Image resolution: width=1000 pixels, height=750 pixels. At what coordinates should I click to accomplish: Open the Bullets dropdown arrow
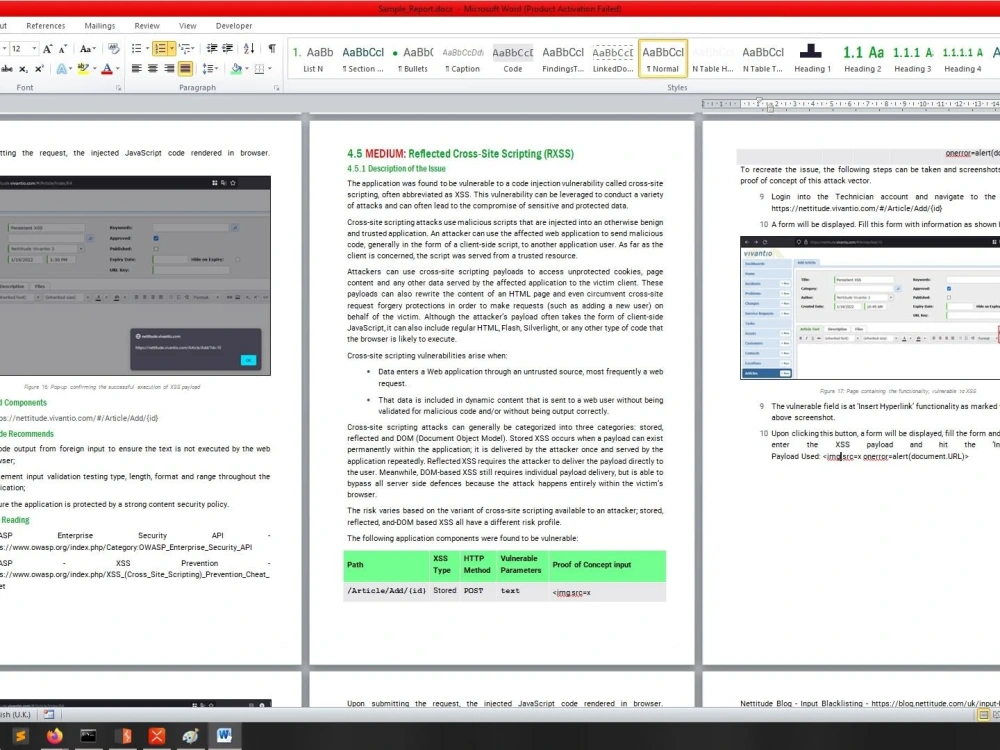click(147, 48)
